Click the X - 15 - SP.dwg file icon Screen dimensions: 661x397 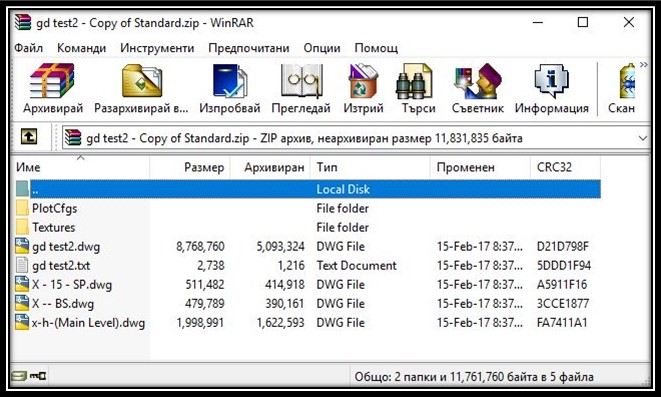coord(22,284)
